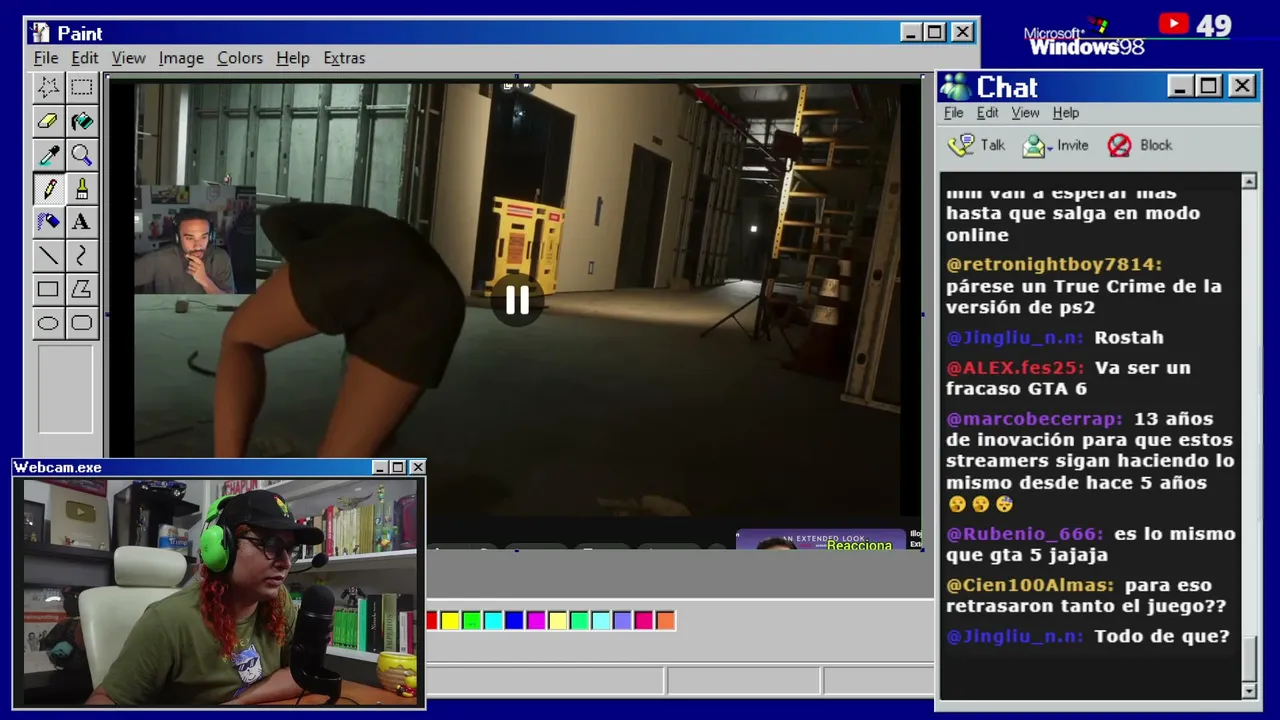The width and height of the screenshot is (1280, 720).
Task: Select the rectangular Select tool
Action: 82,88
